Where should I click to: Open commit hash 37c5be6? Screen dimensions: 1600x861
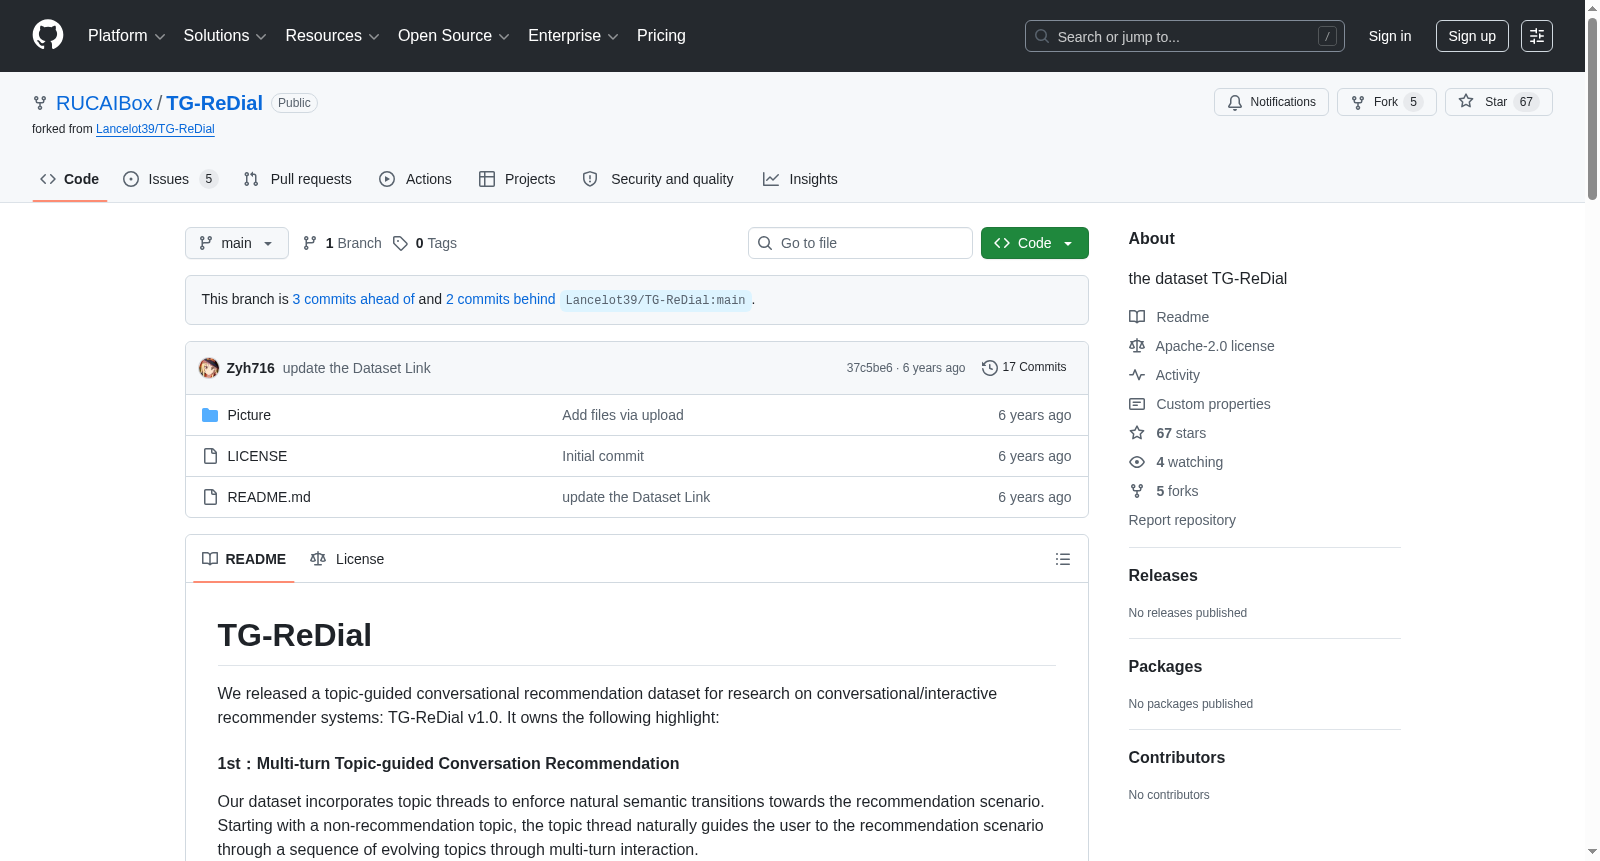869,368
